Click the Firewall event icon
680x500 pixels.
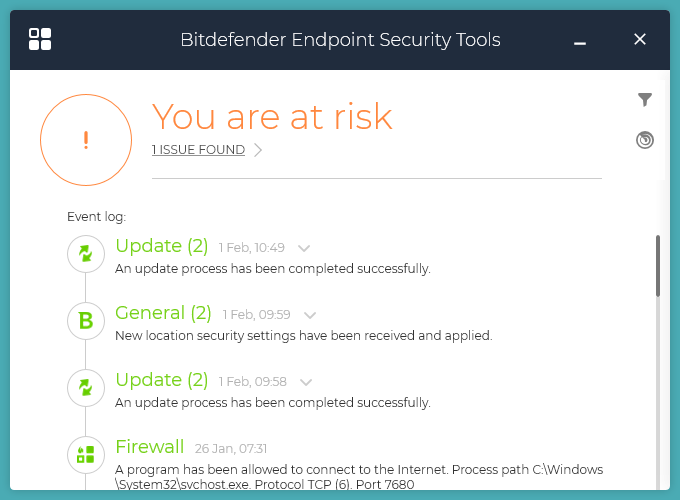tap(86, 455)
